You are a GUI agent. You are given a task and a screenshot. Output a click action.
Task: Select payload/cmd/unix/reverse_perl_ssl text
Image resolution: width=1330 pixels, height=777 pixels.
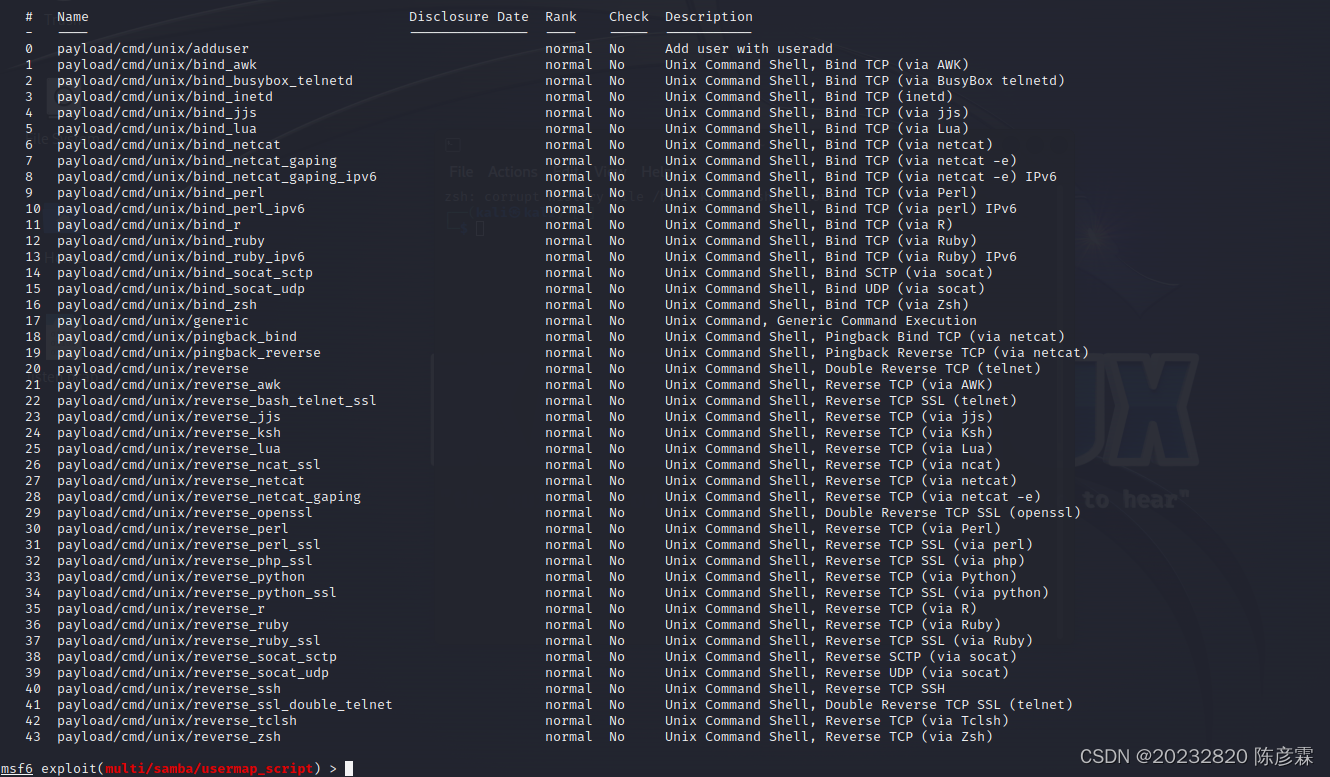(189, 545)
